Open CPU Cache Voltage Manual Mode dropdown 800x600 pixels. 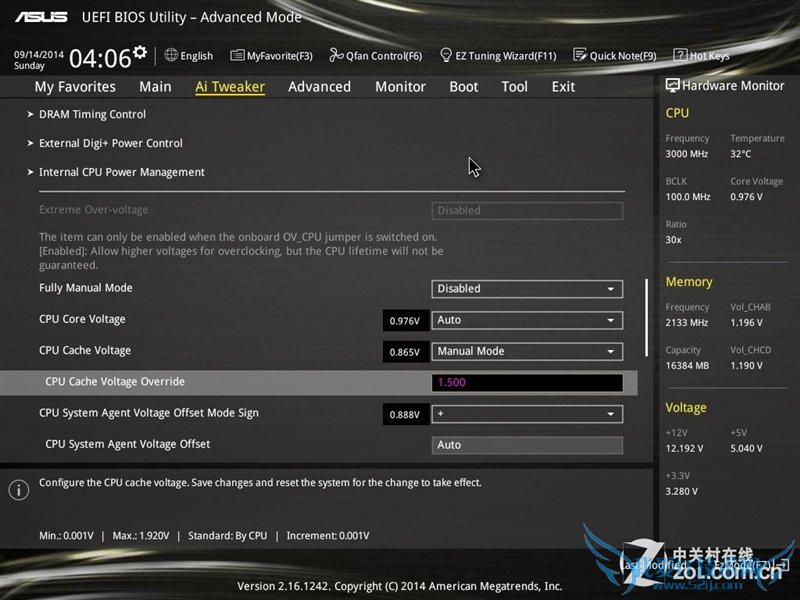coord(527,352)
